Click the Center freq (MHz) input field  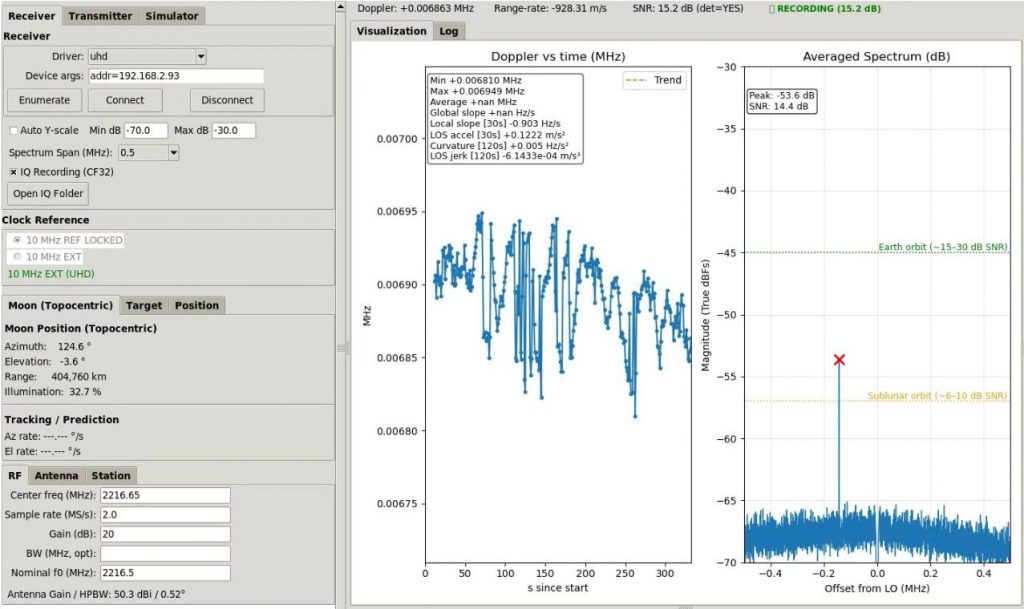[165, 496]
